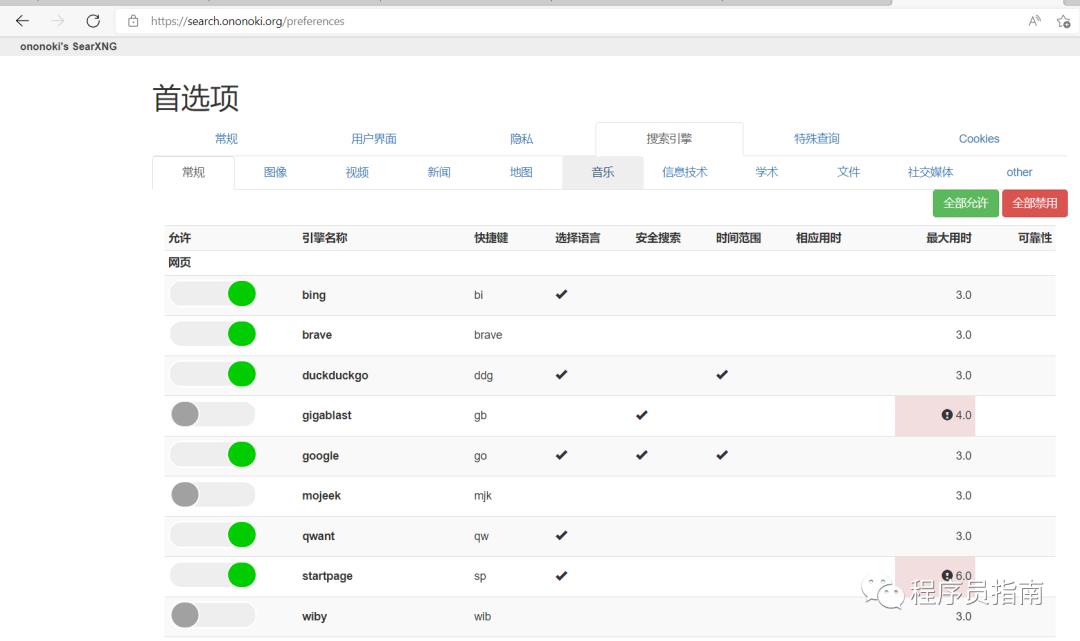Click google's safe search checkmark
The image size is (1080, 641).
641,454
